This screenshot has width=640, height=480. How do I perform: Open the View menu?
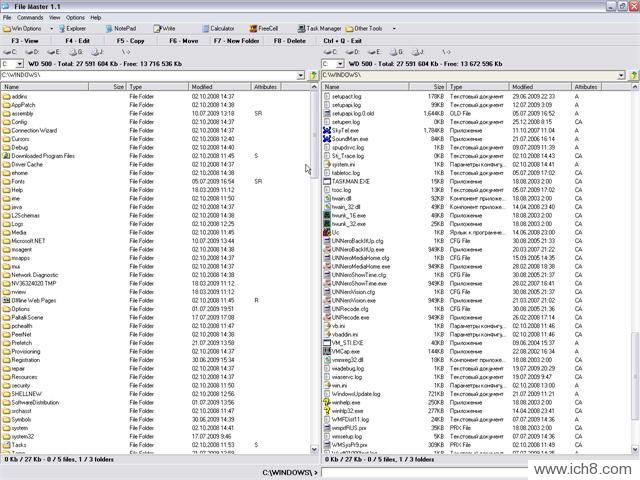click(54, 18)
